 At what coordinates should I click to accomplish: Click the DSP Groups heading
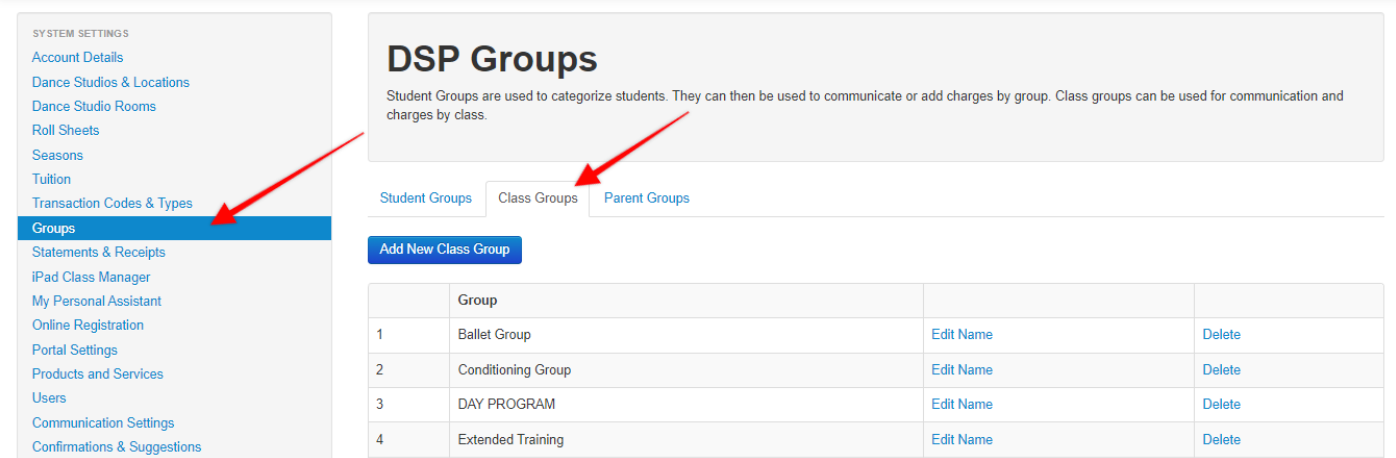coord(492,59)
